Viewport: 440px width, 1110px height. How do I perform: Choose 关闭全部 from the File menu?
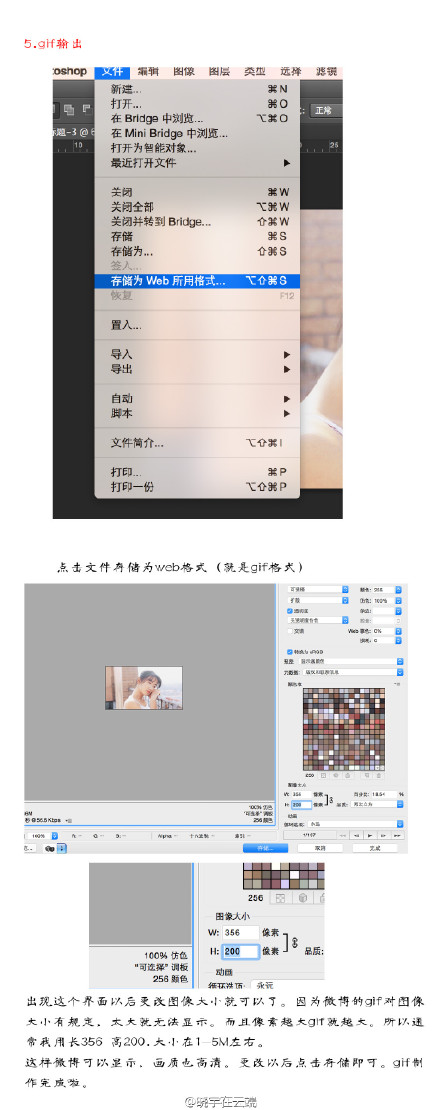point(197,207)
